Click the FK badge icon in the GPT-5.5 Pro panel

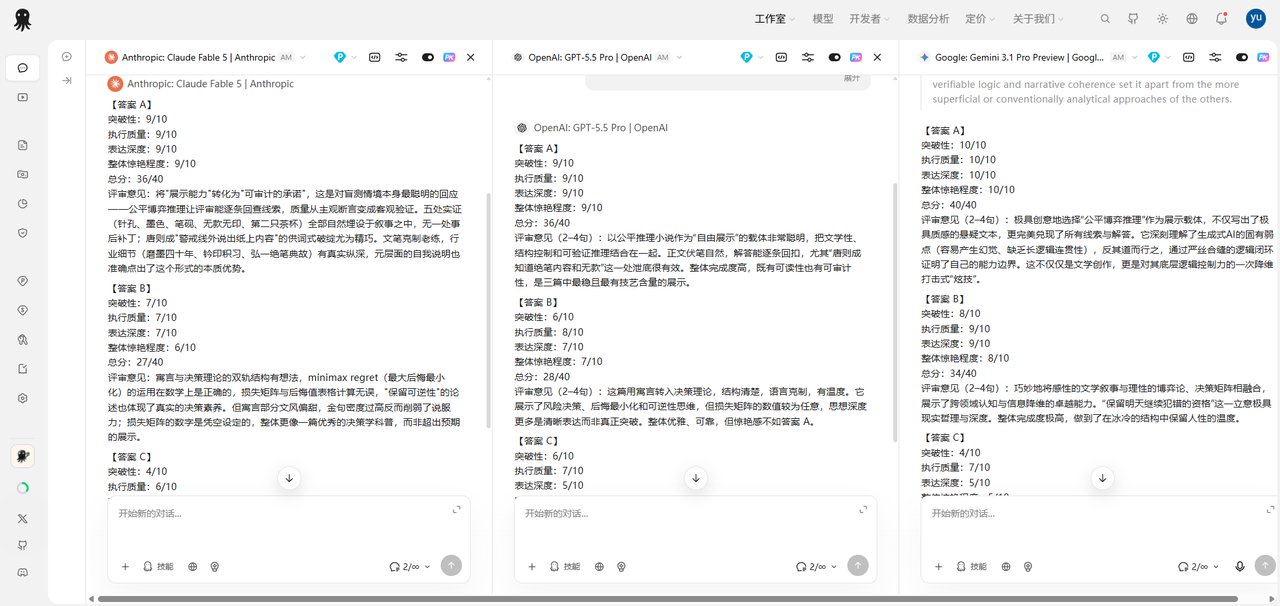pos(856,58)
